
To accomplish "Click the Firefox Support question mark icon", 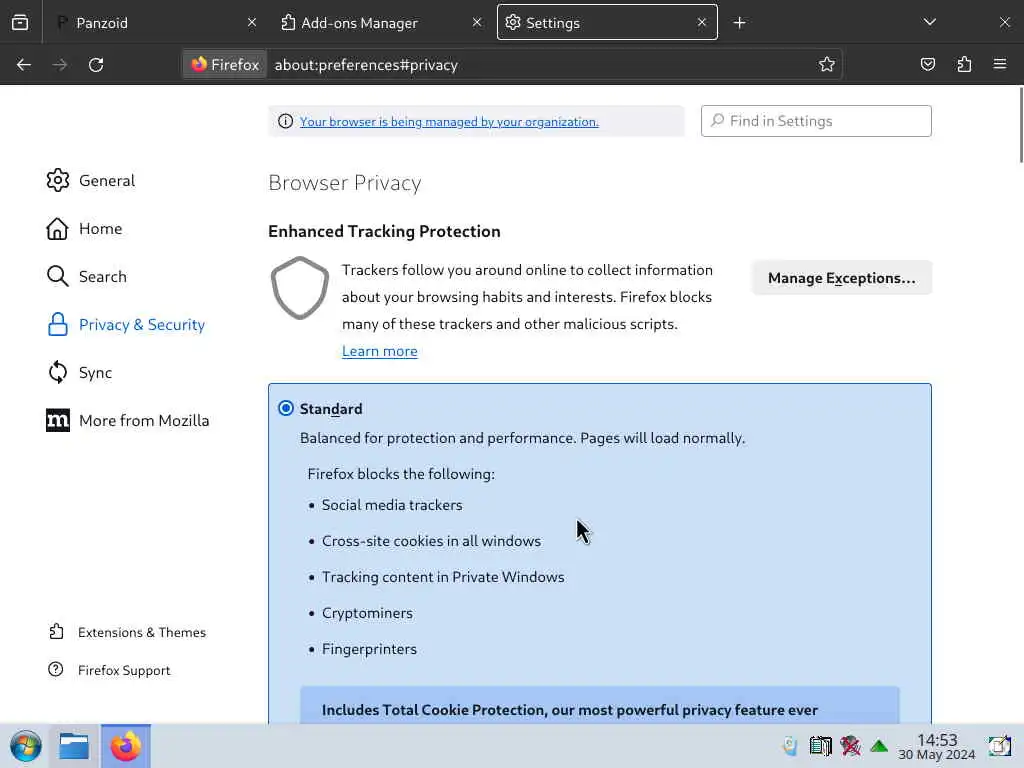I will point(56,669).
